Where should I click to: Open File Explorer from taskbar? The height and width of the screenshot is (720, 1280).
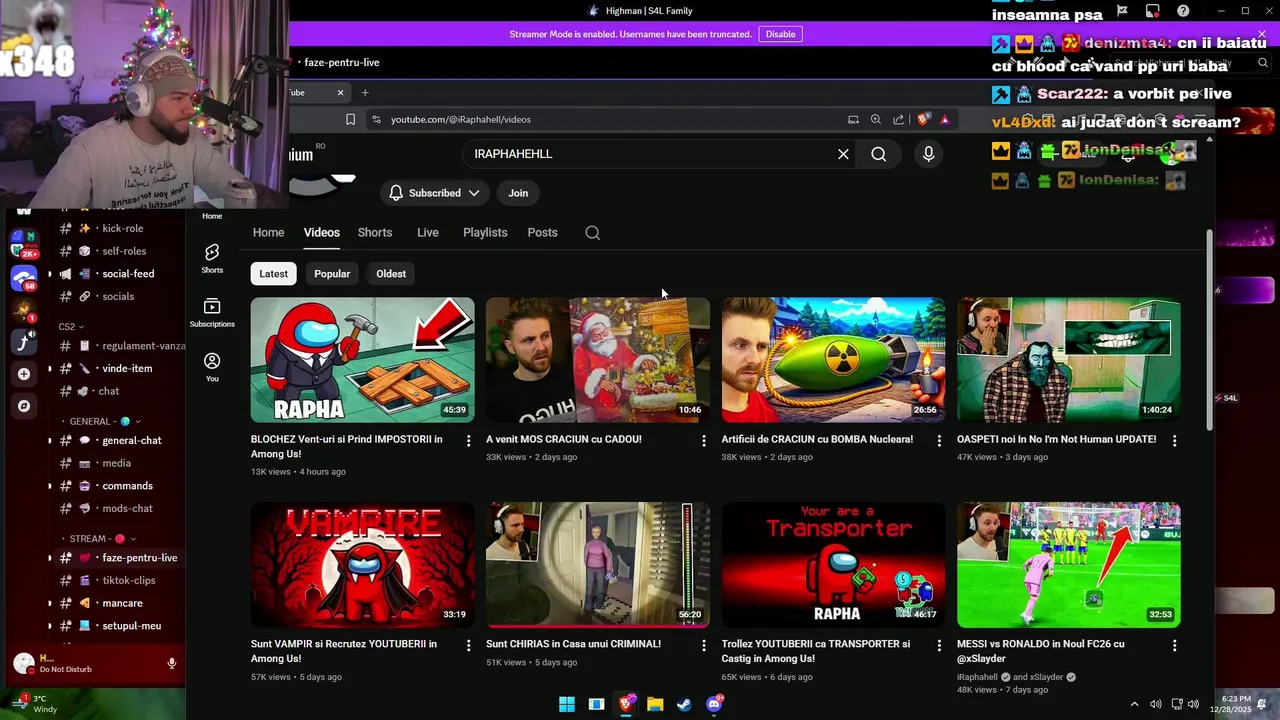click(x=655, y=704)
